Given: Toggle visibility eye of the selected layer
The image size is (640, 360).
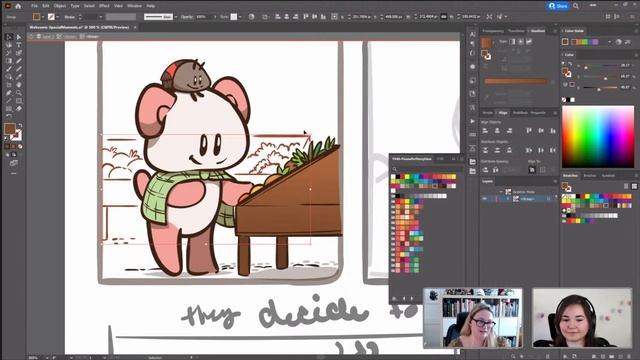Looking at the screenshot, I should 485,199.
